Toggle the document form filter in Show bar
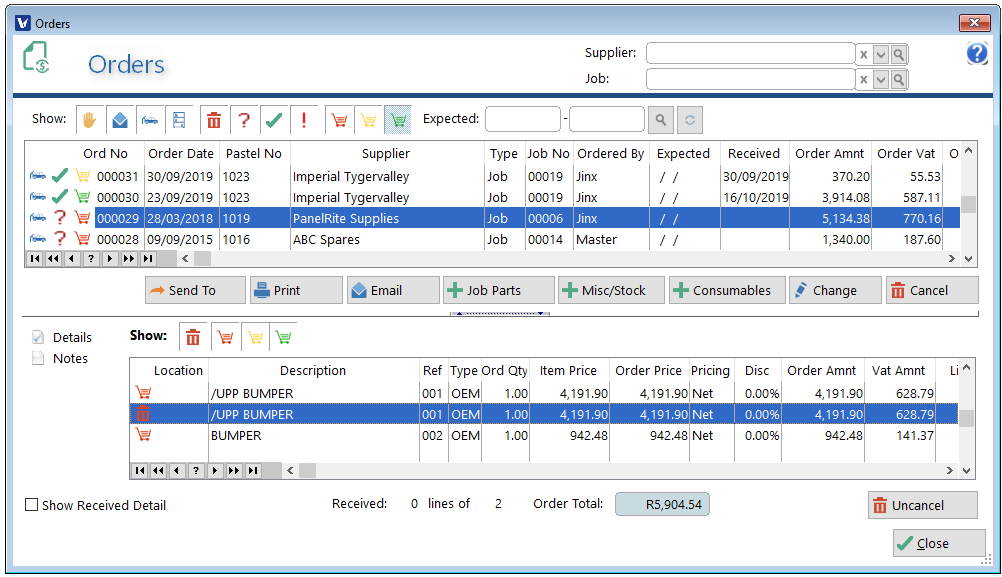Screen dimensions: 1002x577 pos(179,119)
